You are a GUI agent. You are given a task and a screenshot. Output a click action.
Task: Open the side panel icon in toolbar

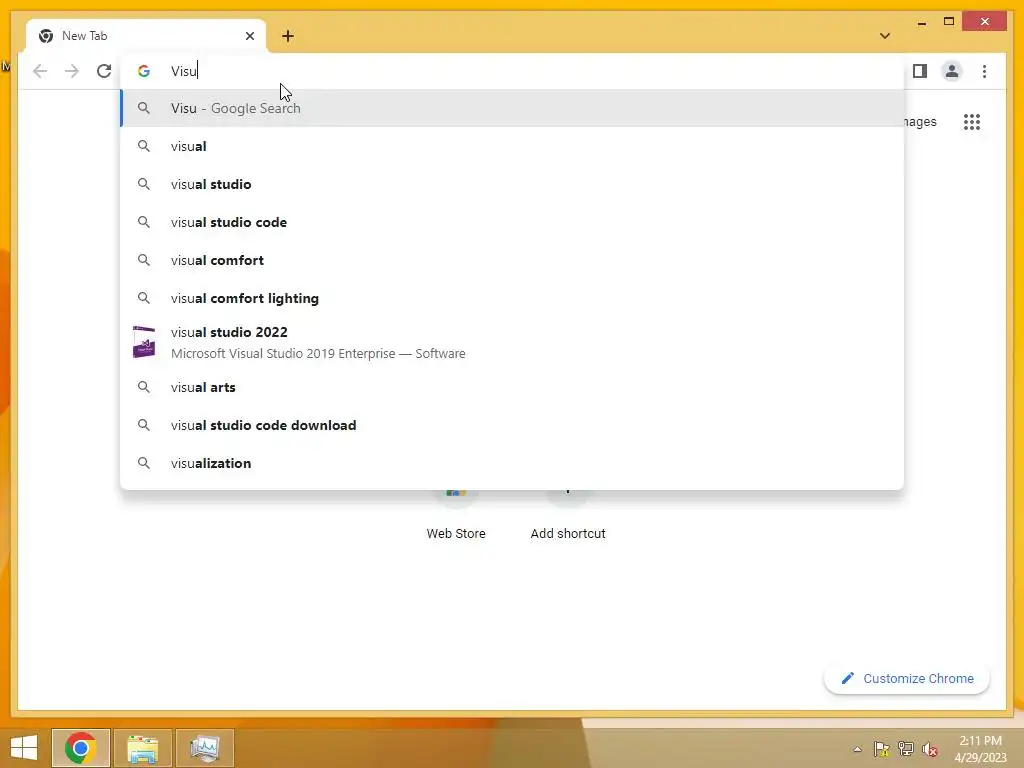point(920,71)
